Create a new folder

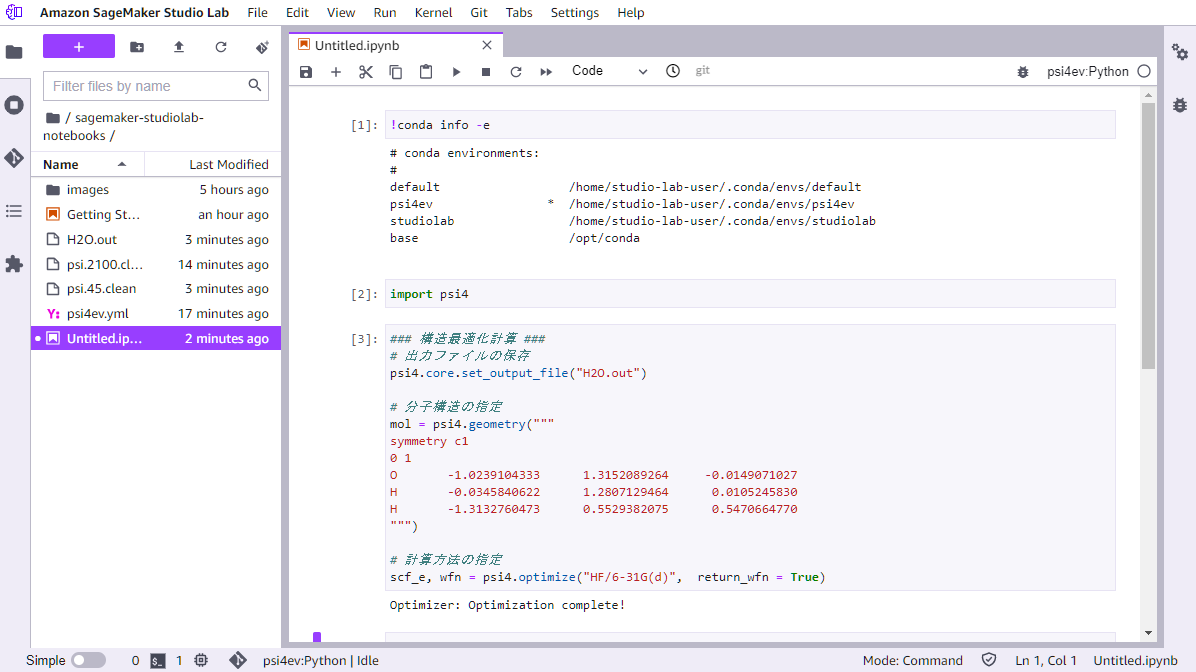point(137,47)
